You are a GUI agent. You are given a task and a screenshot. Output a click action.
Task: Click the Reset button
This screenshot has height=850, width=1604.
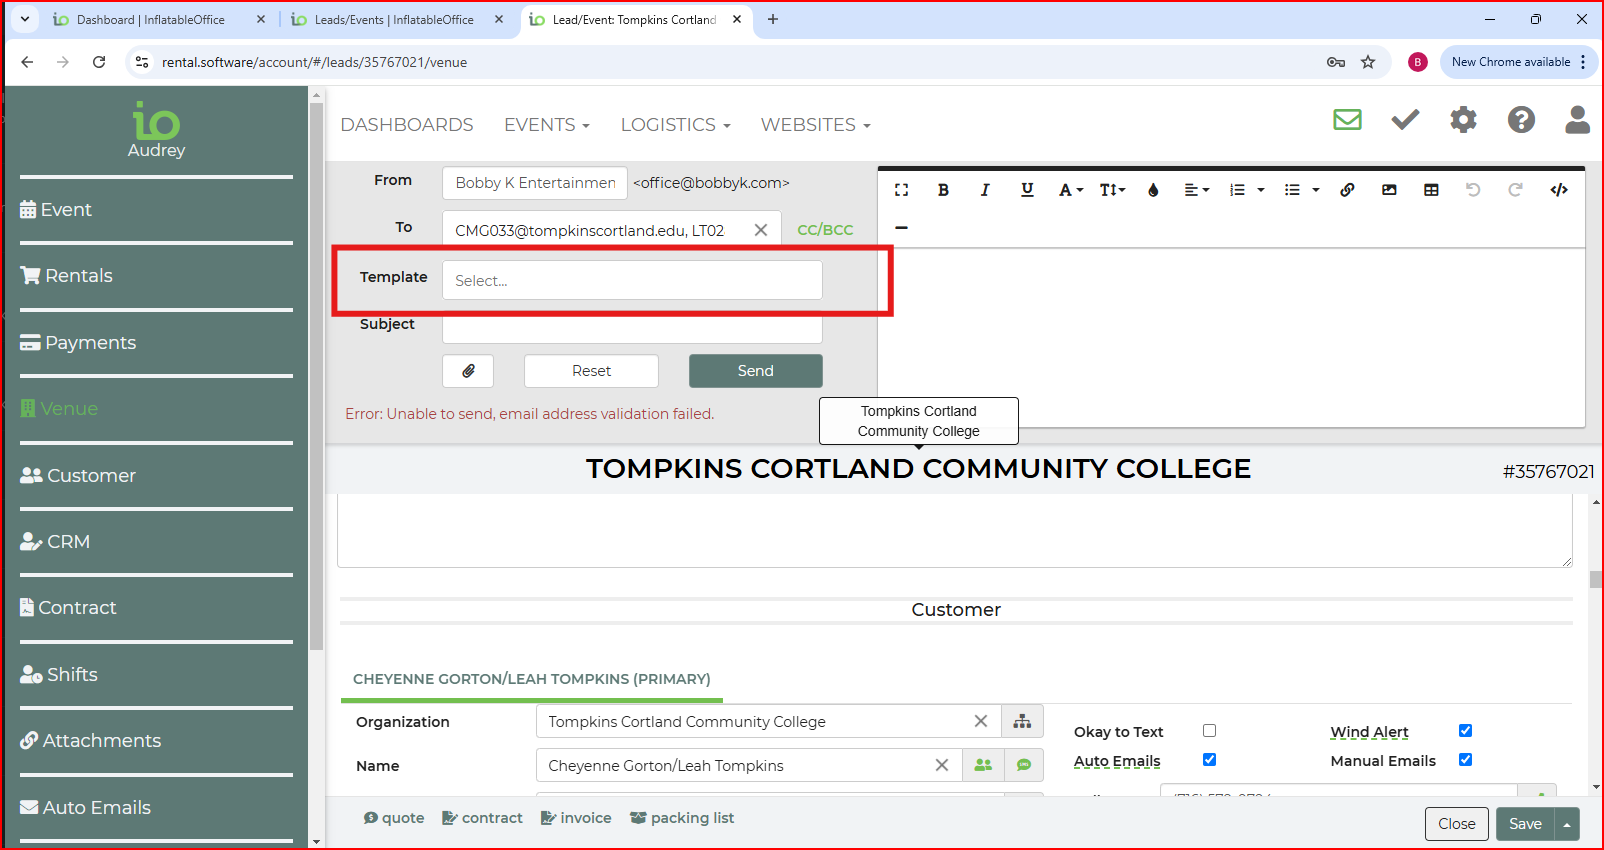(591, 371)
